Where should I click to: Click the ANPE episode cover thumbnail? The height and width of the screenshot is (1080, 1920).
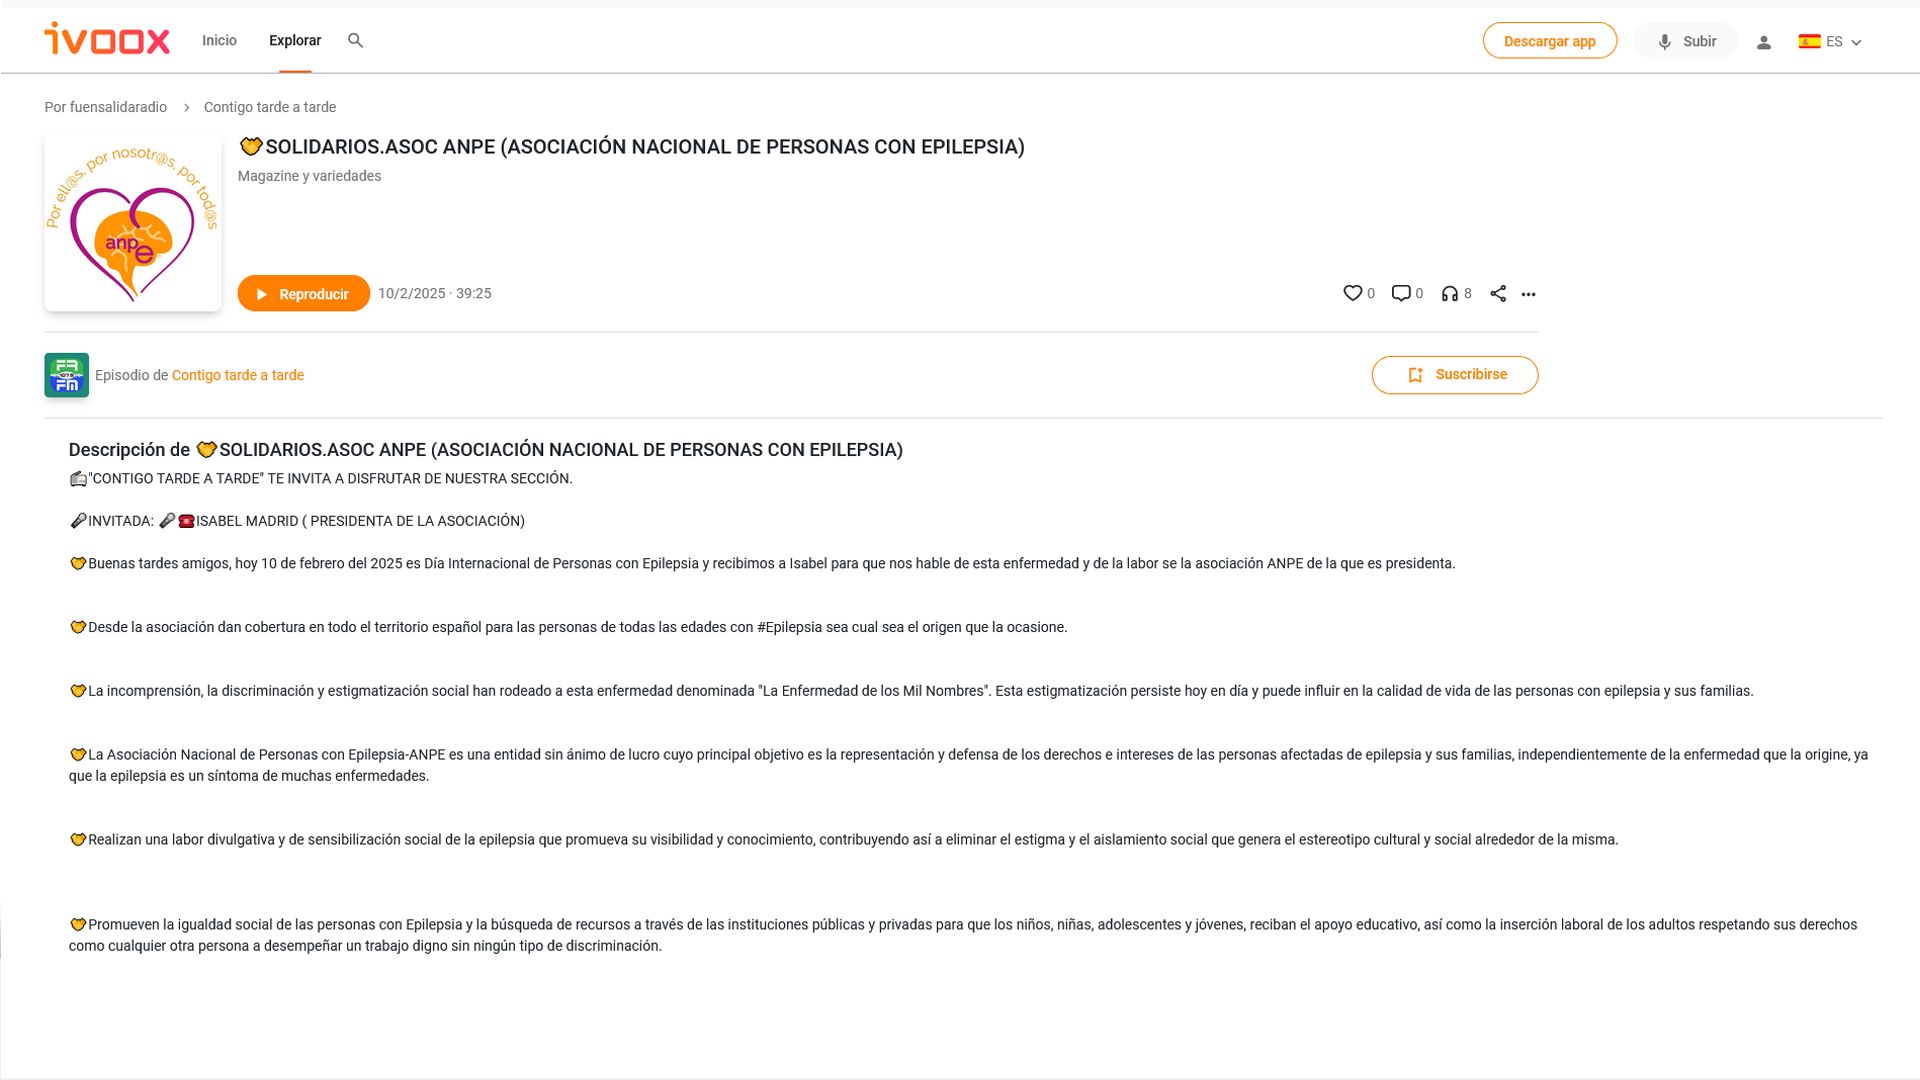pyautogui.click(x=133, y=223)
